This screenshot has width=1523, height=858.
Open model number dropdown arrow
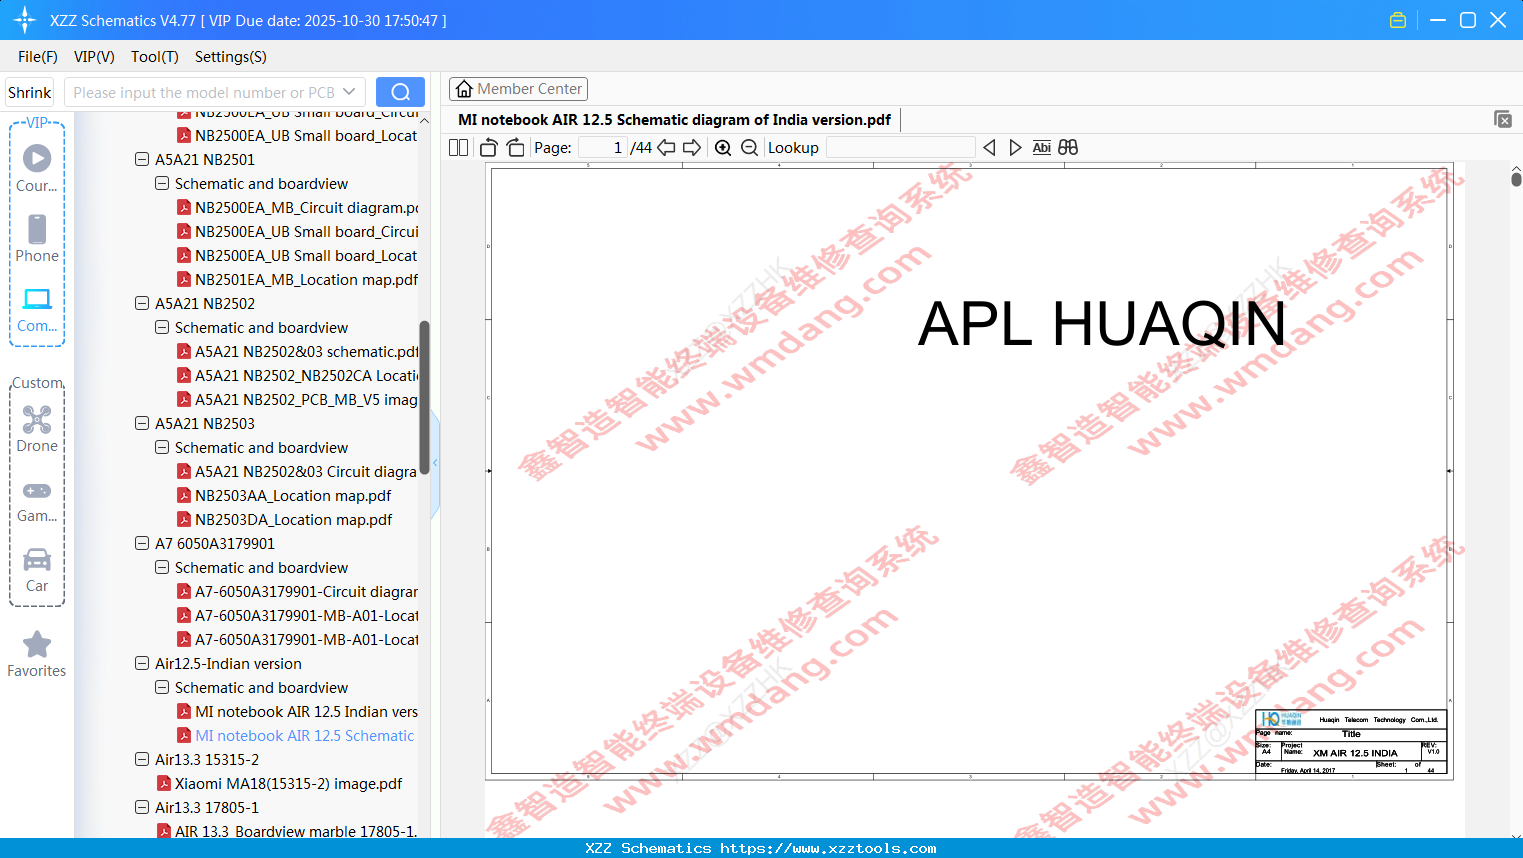[349, 92]
